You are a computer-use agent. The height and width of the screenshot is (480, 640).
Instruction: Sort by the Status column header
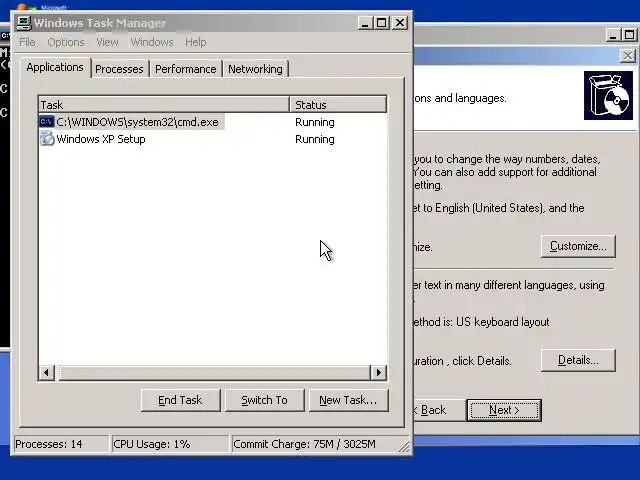[338, 104]
